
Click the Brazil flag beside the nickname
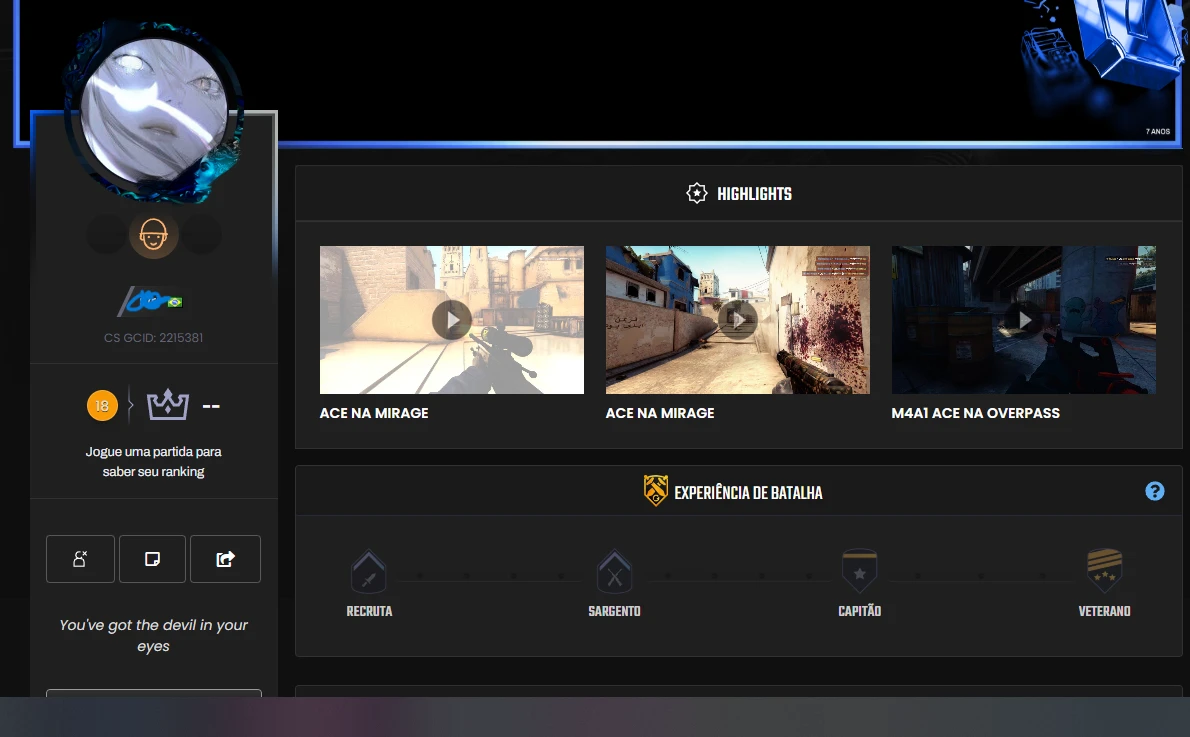click(175, 302)
